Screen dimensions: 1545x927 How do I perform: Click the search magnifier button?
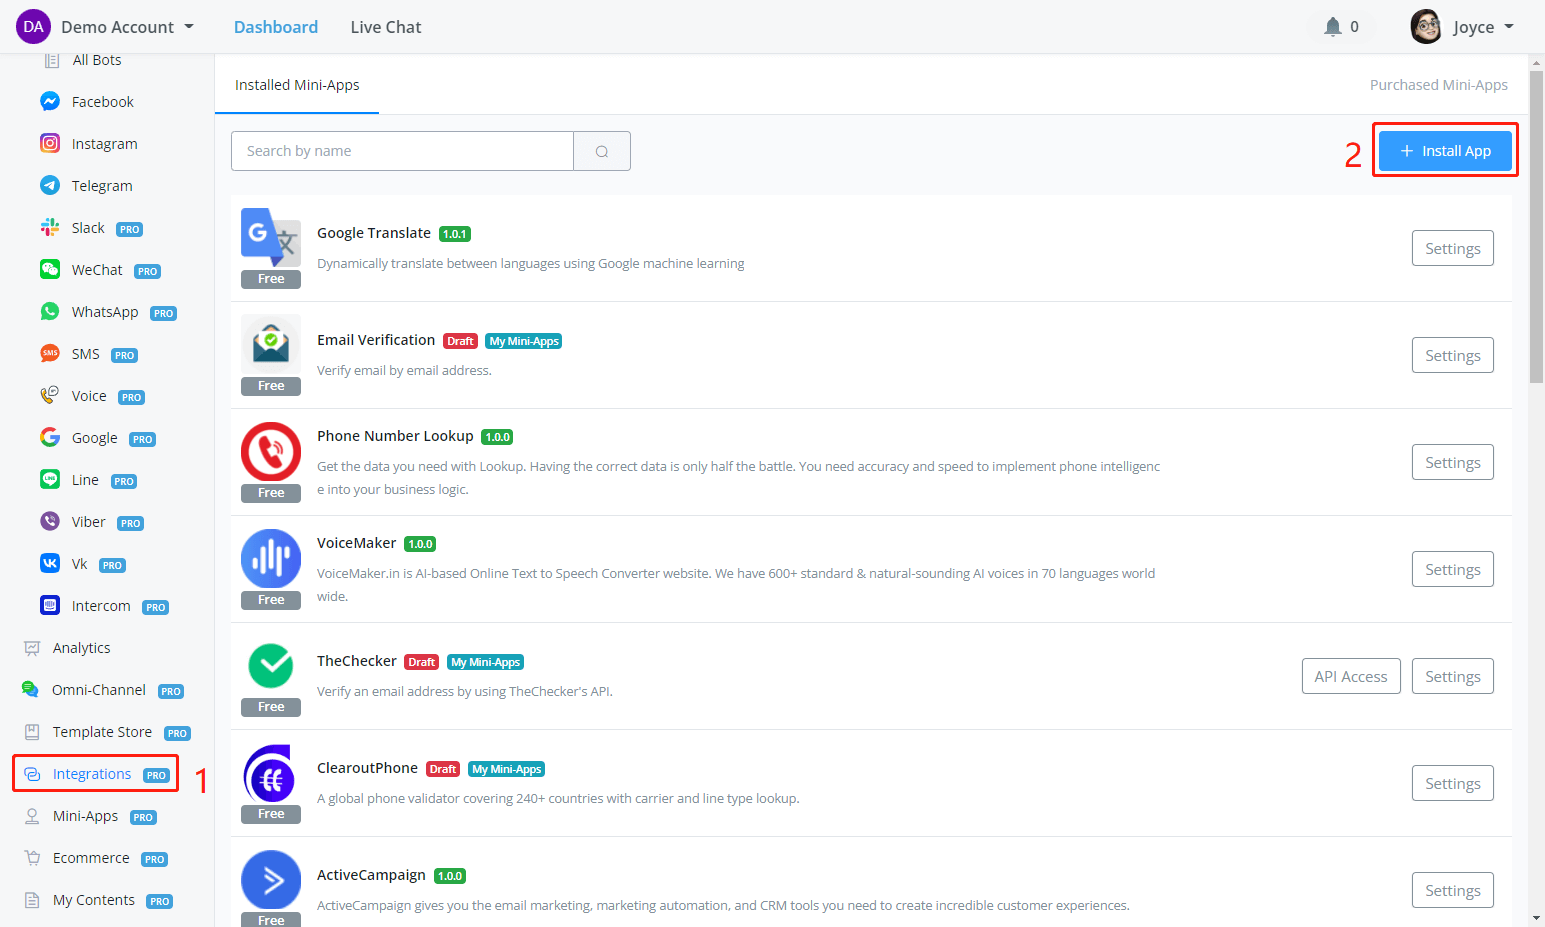click(x=602, y=151)
